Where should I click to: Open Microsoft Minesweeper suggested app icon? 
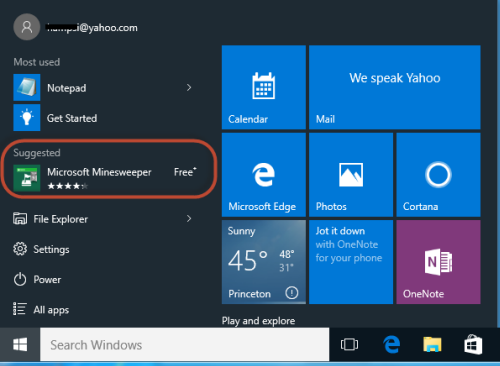pos(27,178)
